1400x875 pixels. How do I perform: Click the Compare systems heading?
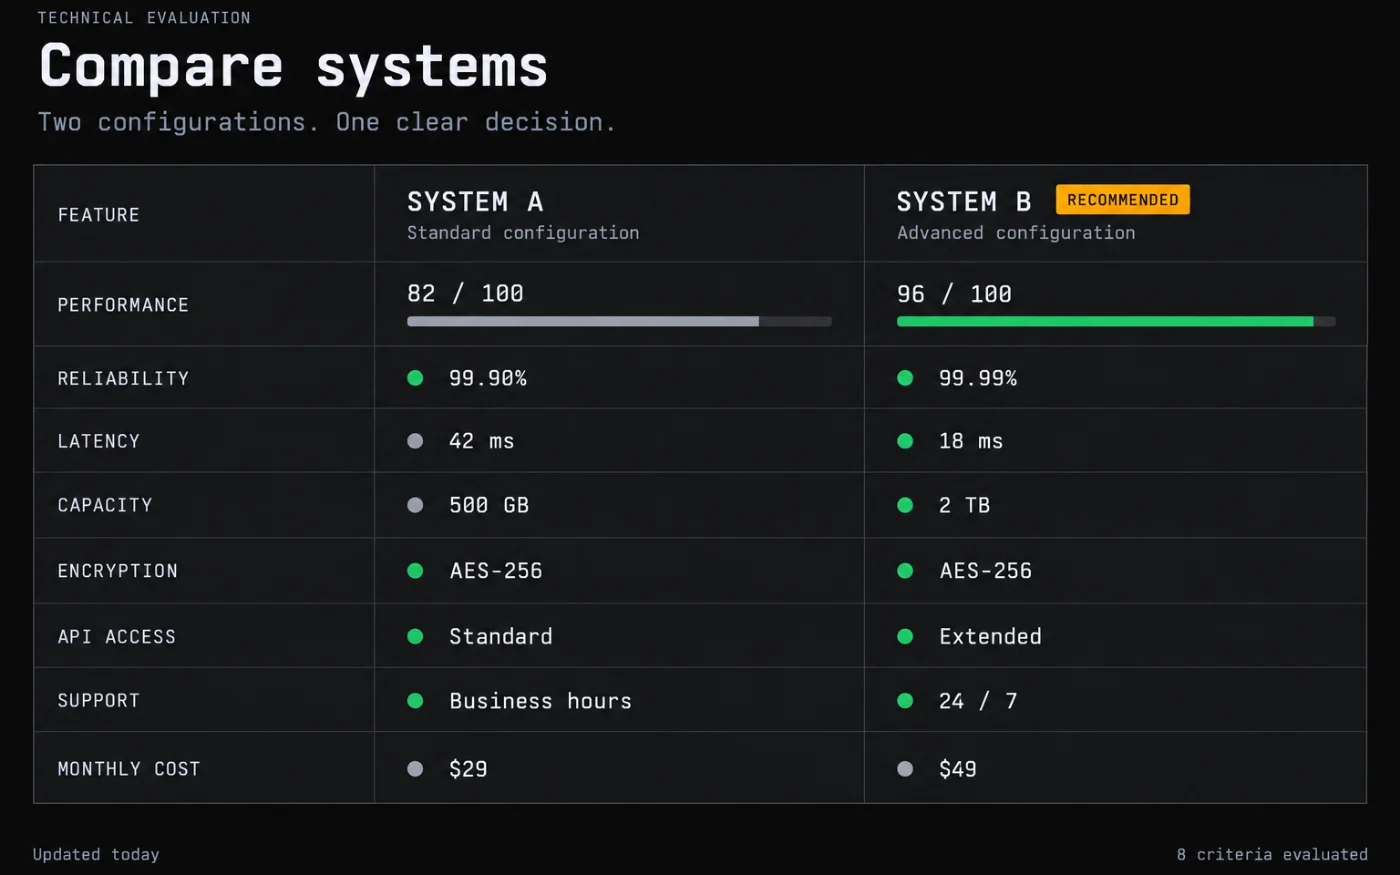click(293, 67)
